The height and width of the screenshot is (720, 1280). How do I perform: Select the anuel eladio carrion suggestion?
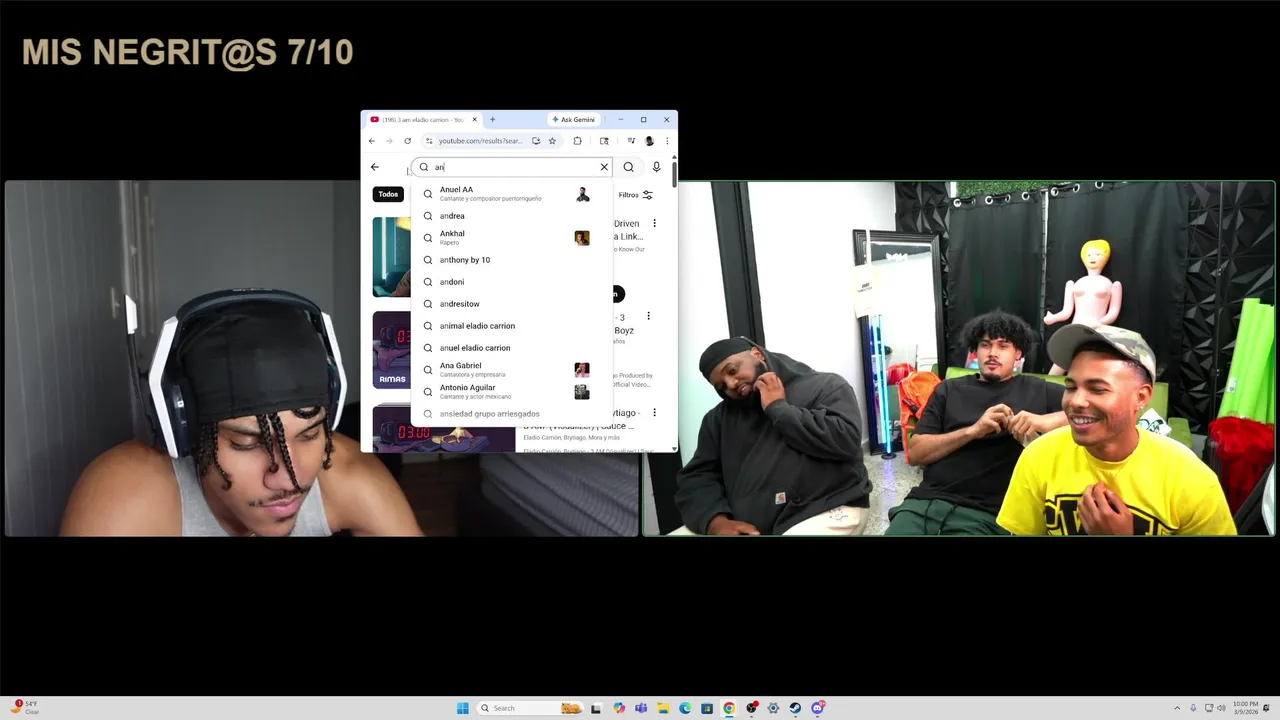(512, 348)
